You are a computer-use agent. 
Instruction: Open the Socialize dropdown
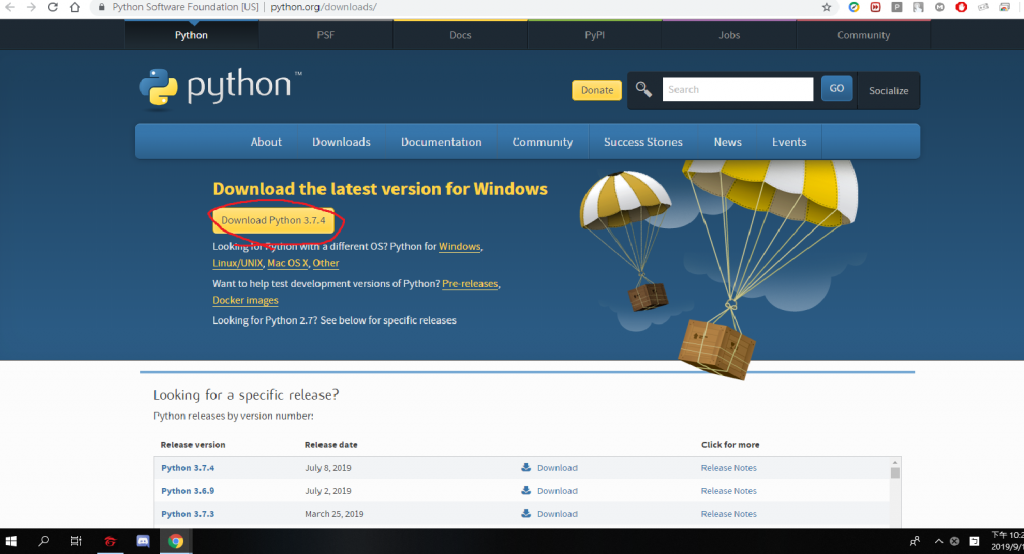[x=888, y=90]
